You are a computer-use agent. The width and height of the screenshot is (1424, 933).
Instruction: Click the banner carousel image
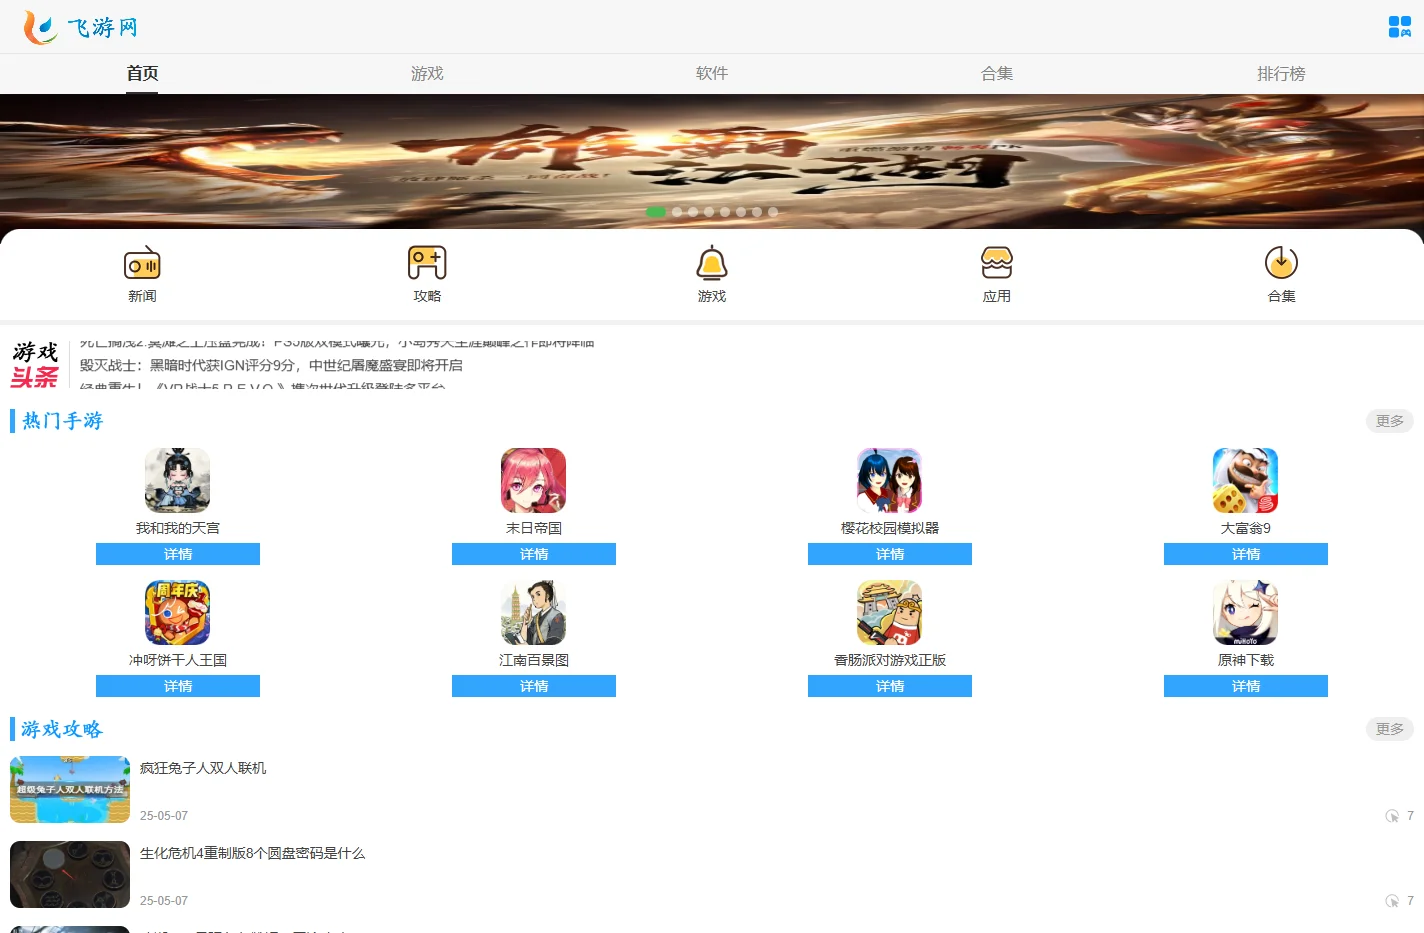[712, 162]
